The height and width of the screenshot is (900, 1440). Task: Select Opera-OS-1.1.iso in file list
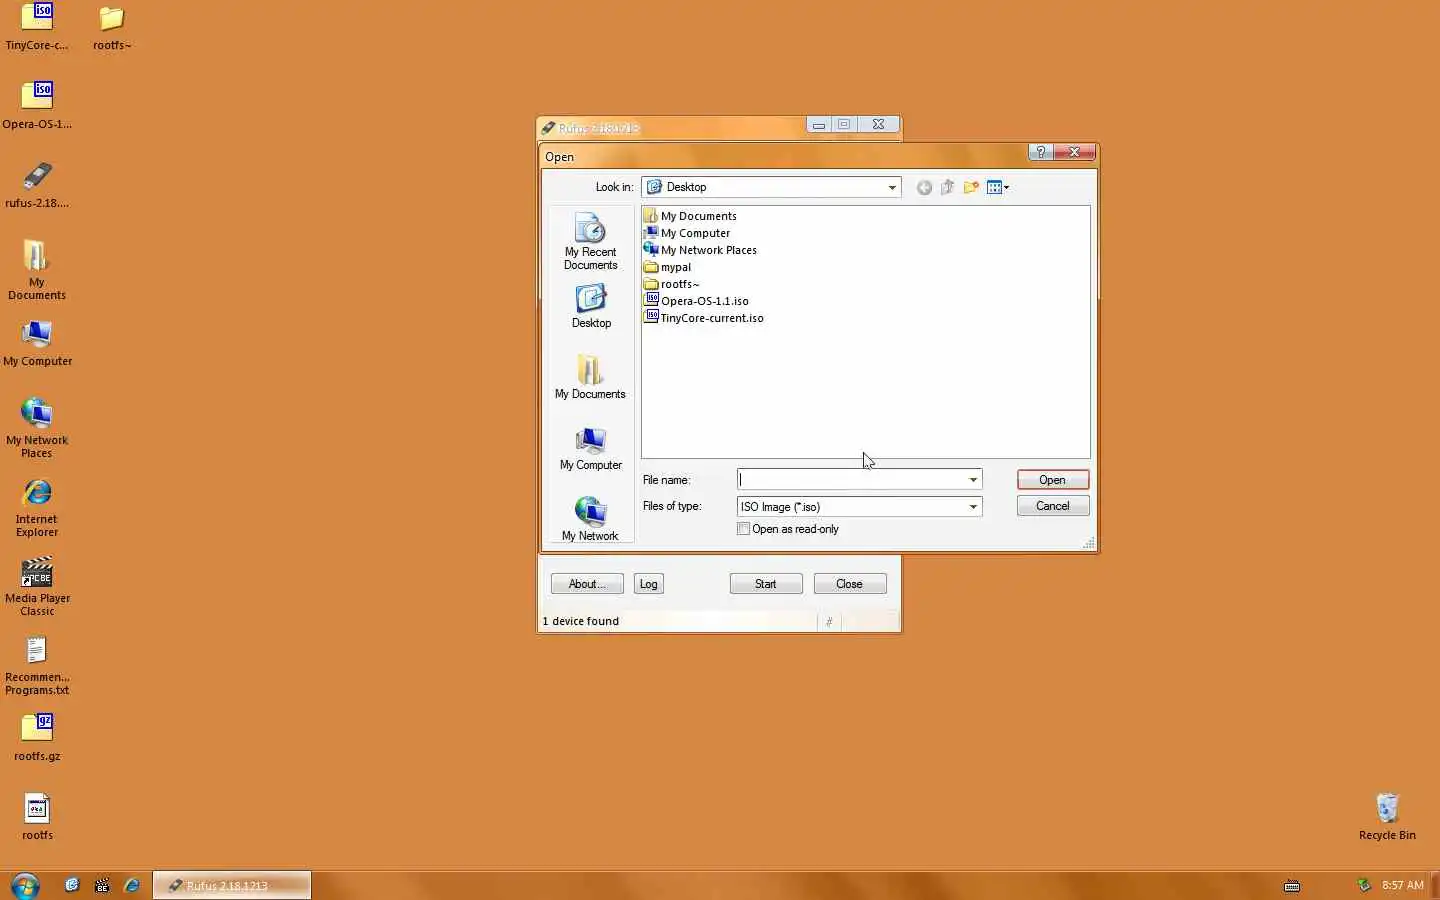[696, 301]
